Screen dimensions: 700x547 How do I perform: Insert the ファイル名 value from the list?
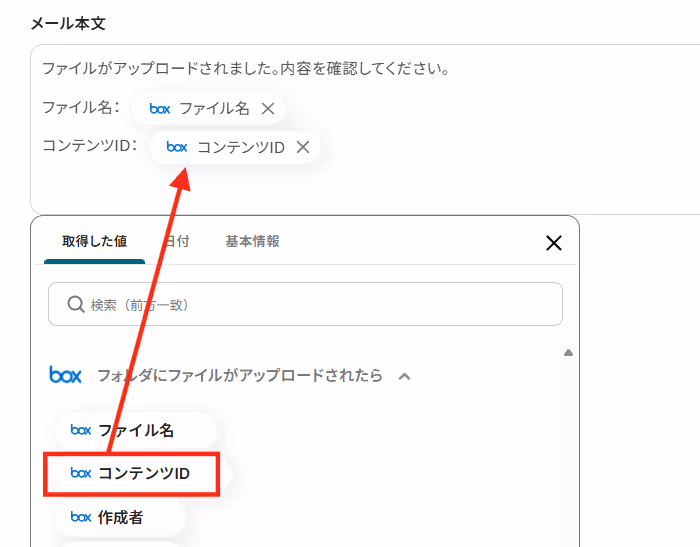click(136, 430)
